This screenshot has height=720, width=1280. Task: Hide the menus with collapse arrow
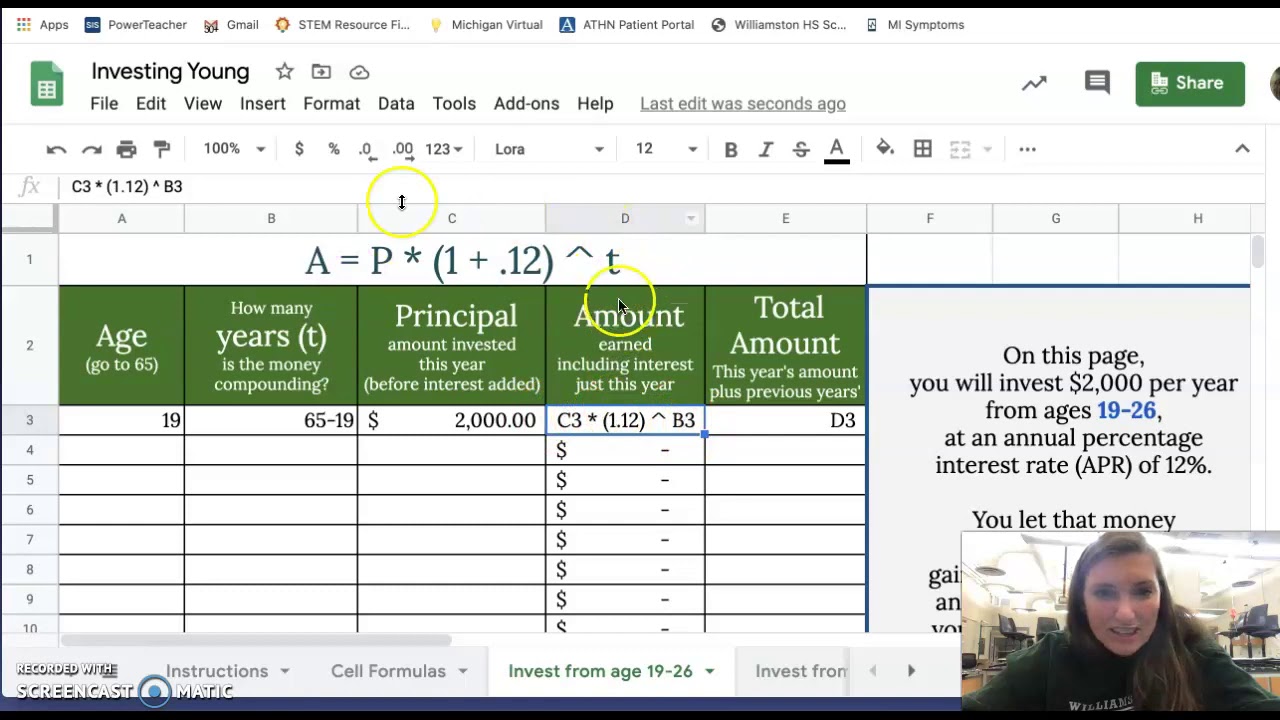tap(1242, 149)
